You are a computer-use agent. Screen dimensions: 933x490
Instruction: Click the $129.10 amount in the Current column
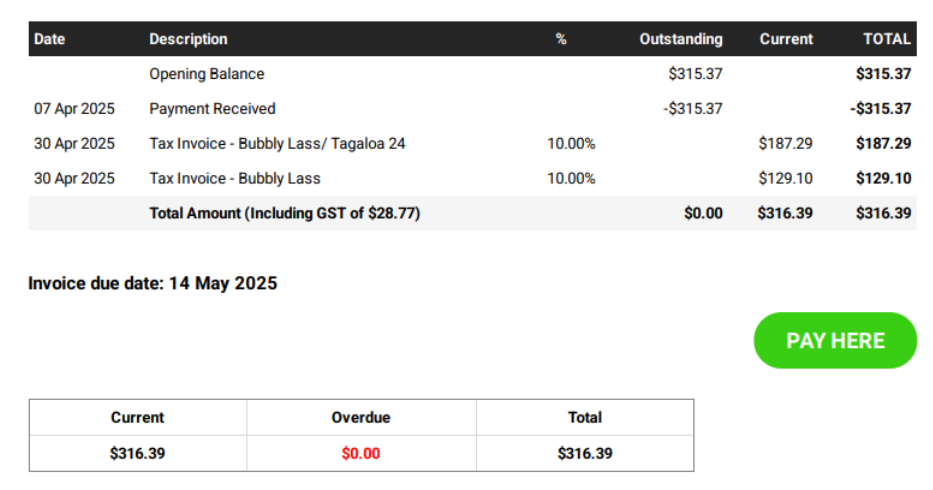[785, 179]
